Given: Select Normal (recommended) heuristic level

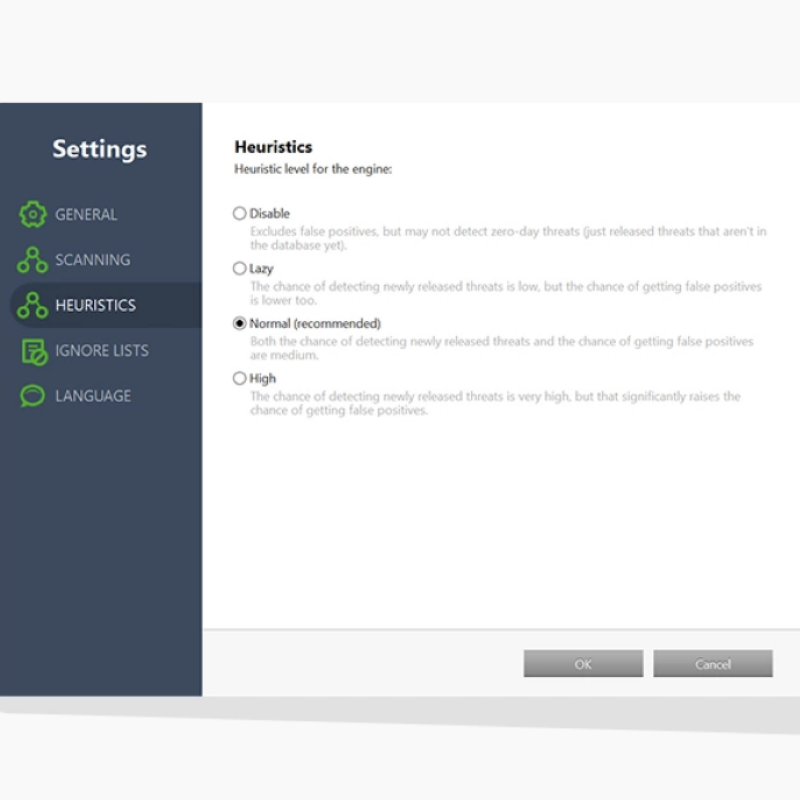Looking at the screenshot, I should pos(240,323).
